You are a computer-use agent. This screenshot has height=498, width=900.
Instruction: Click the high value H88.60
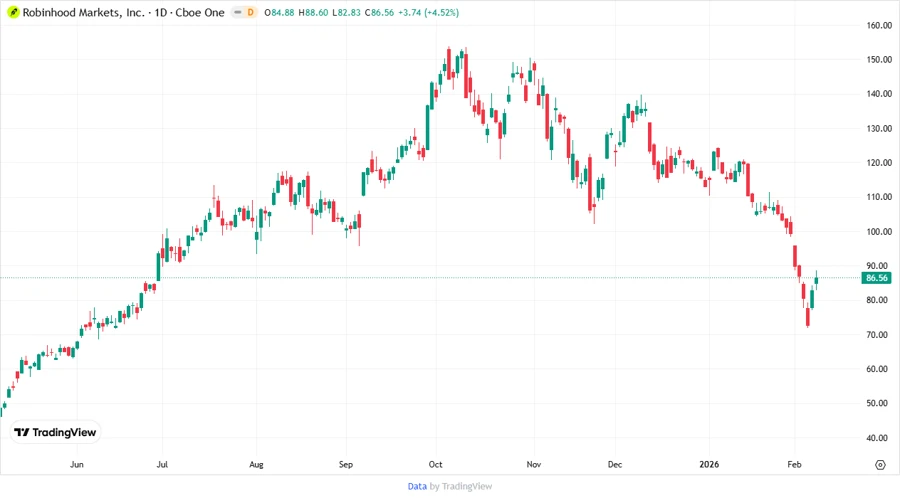pos(313,12)
